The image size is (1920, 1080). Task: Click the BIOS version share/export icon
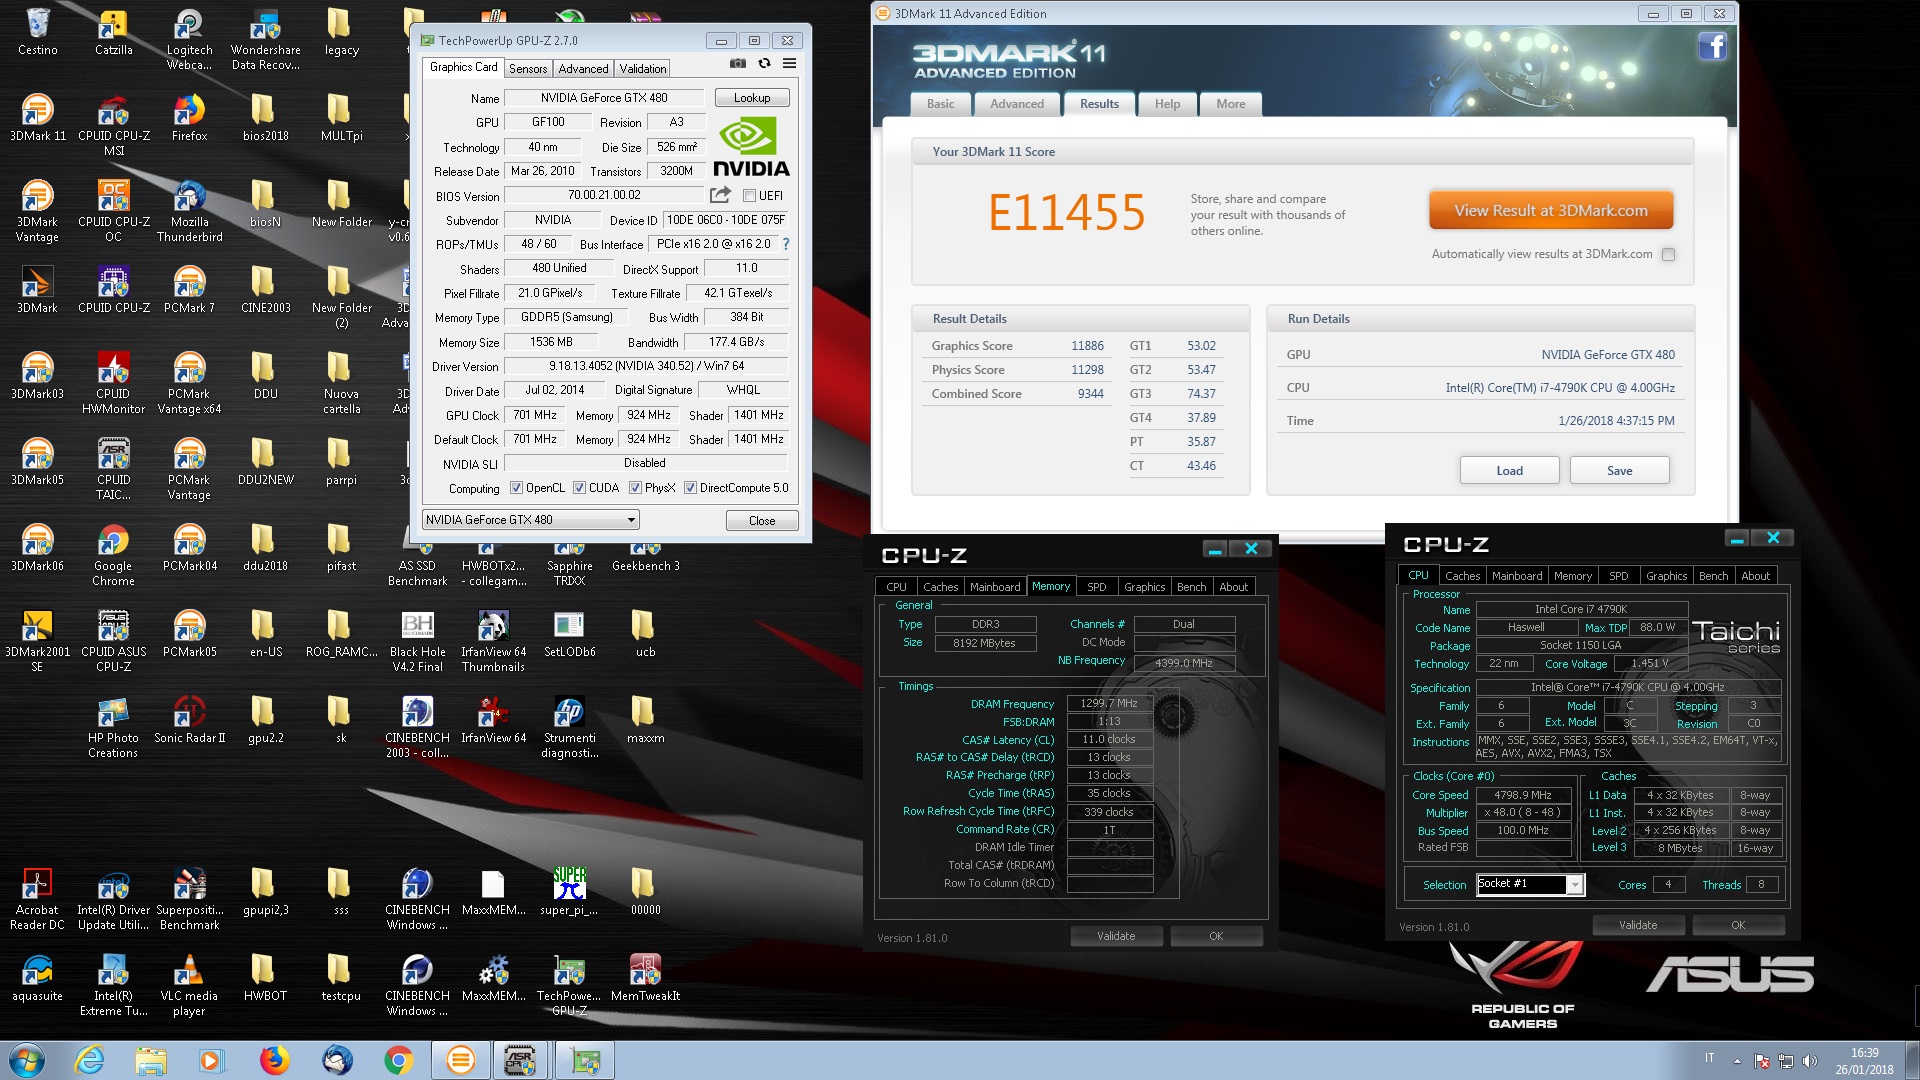(x=720, y=195)
